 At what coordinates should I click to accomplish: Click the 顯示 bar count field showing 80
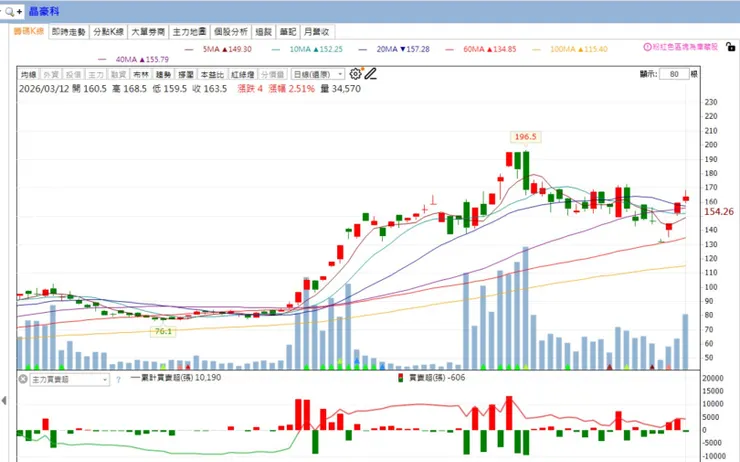pyautogui.click(x=674, y=74)
